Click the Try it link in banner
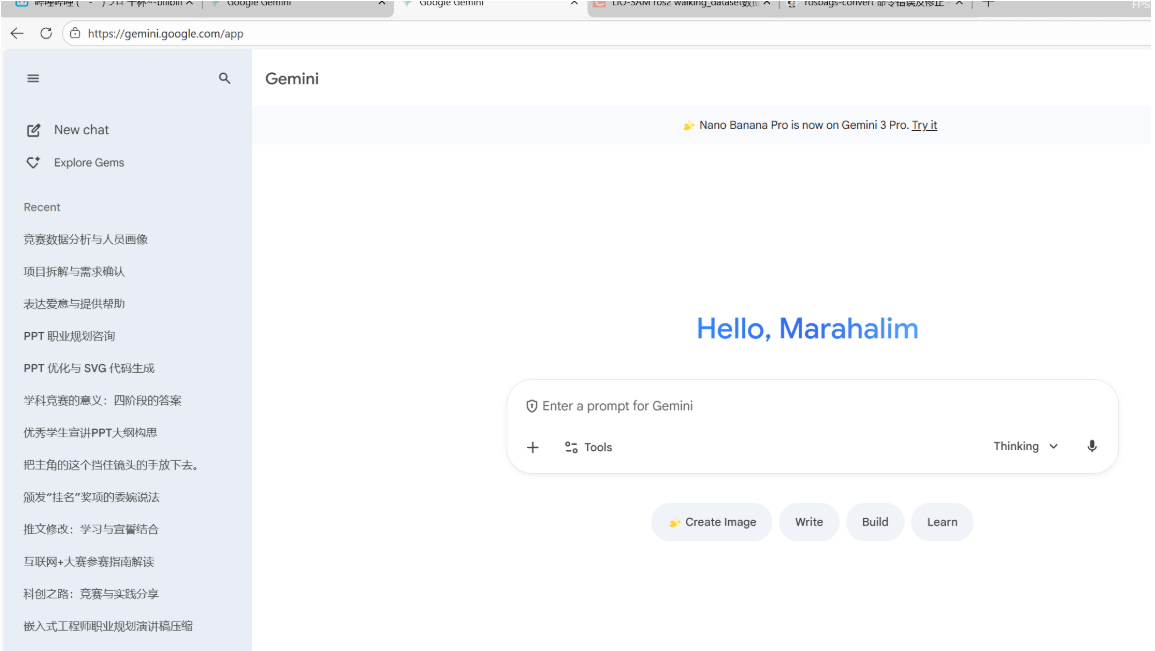 coord(924,125)
